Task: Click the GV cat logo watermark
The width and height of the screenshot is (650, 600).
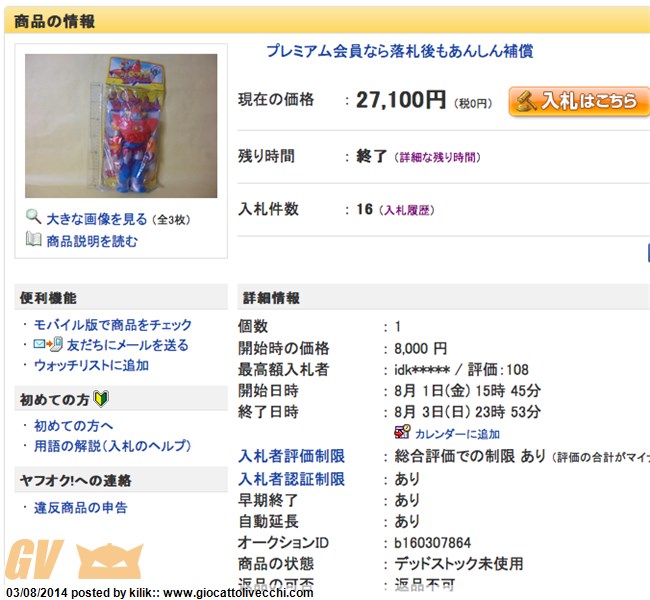Action: click(74, 560)
